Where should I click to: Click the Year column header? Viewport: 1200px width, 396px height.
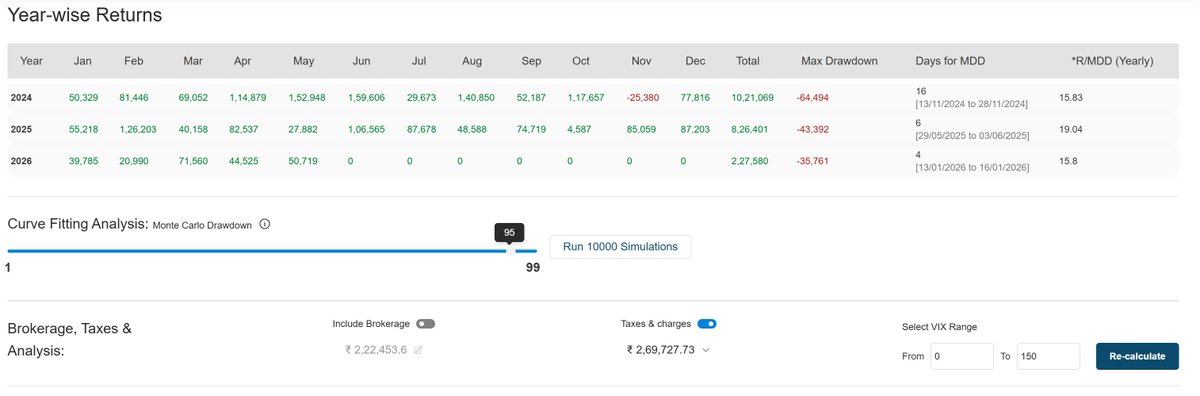pyautogui.click(x=31, y=61)
